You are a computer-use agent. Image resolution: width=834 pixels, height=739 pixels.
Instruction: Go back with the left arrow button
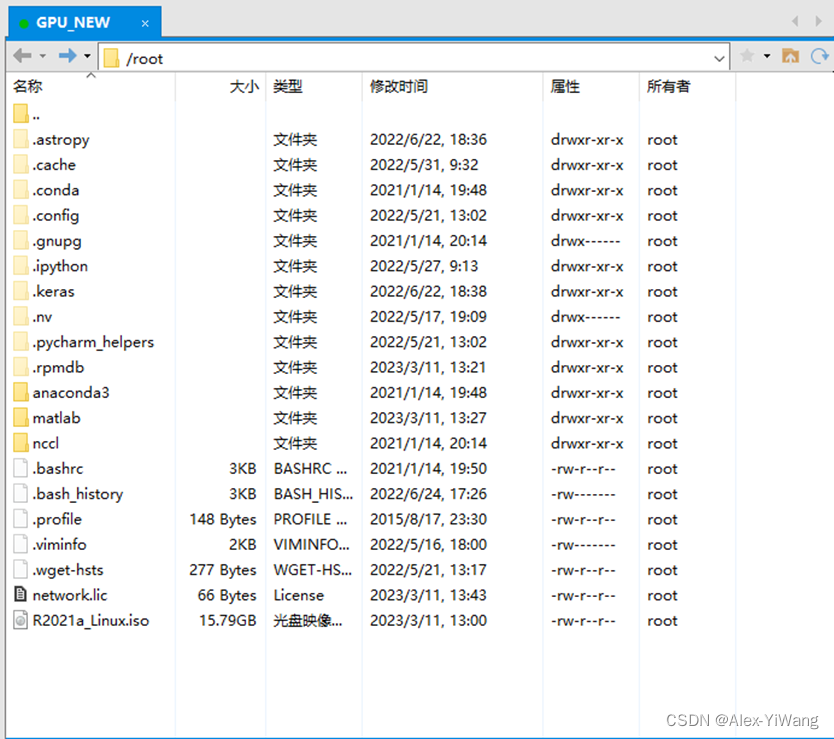(22, 55)
